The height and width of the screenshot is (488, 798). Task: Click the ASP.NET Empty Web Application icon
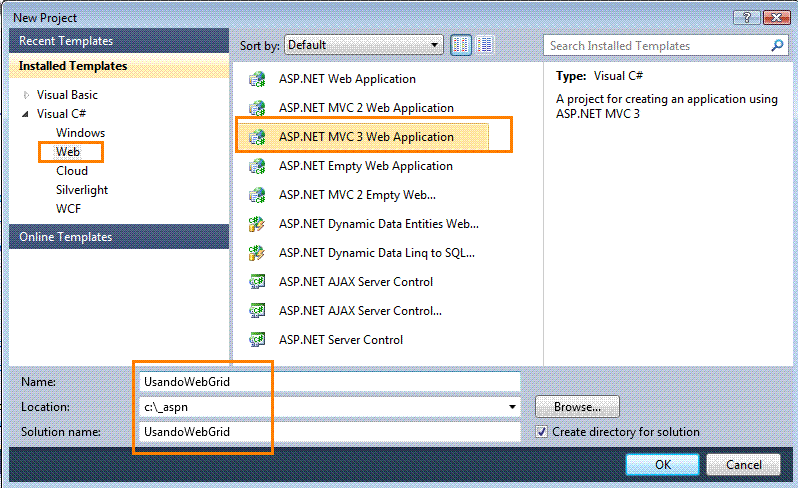[257, 166]
